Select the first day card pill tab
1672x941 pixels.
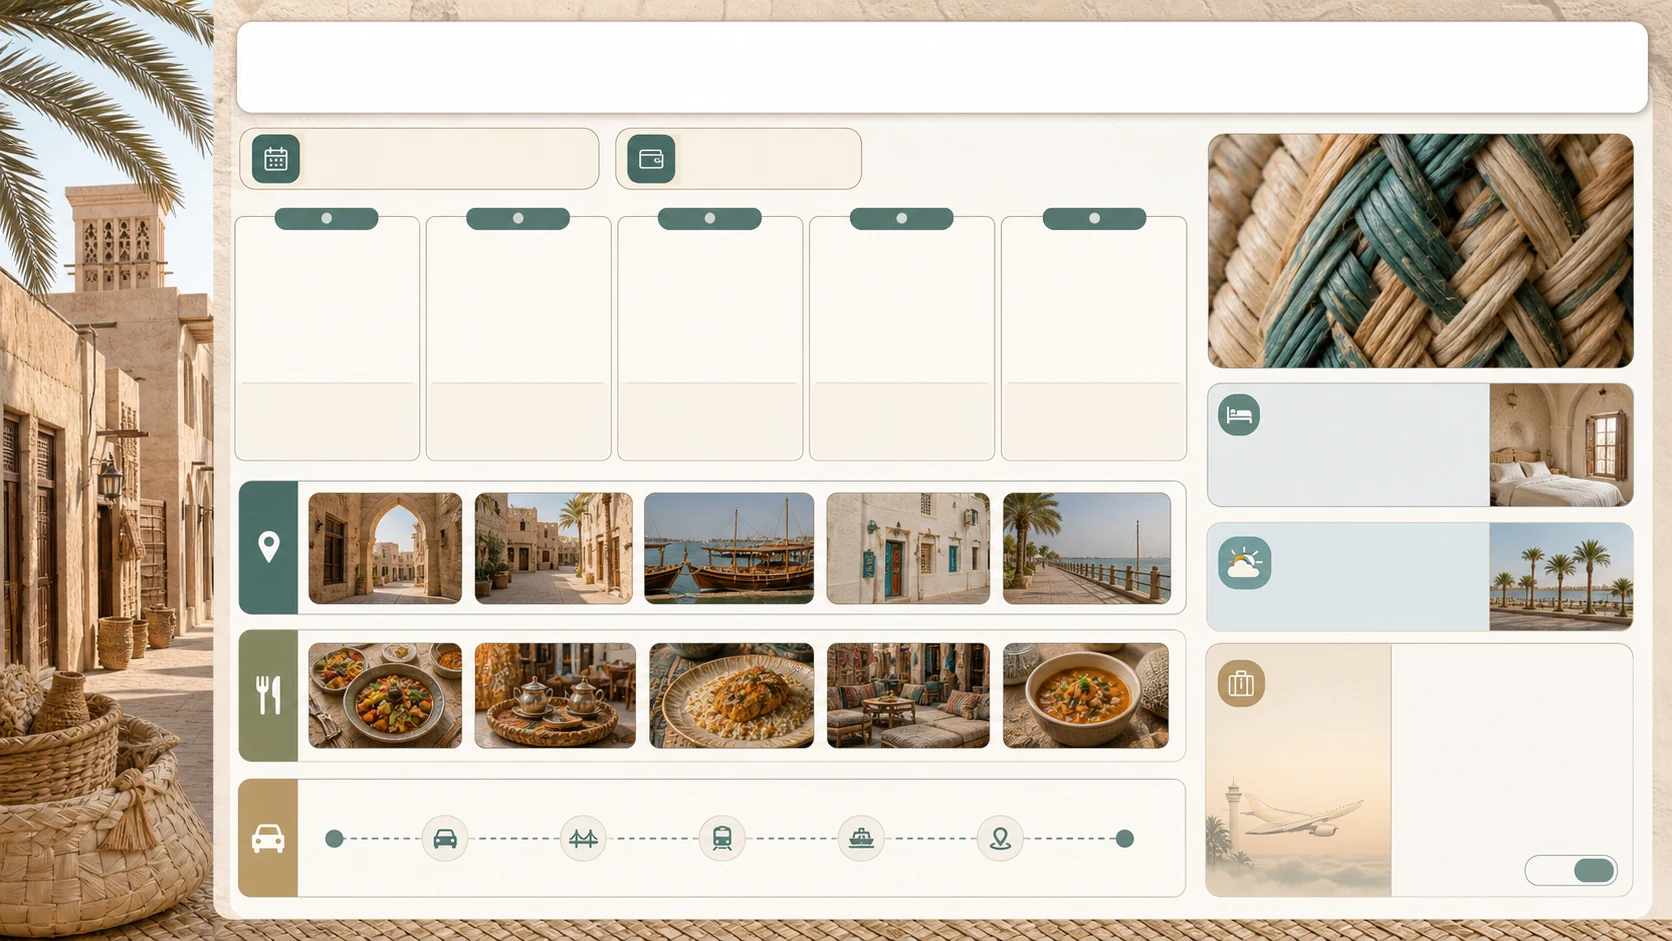click(x=326, y=218)
